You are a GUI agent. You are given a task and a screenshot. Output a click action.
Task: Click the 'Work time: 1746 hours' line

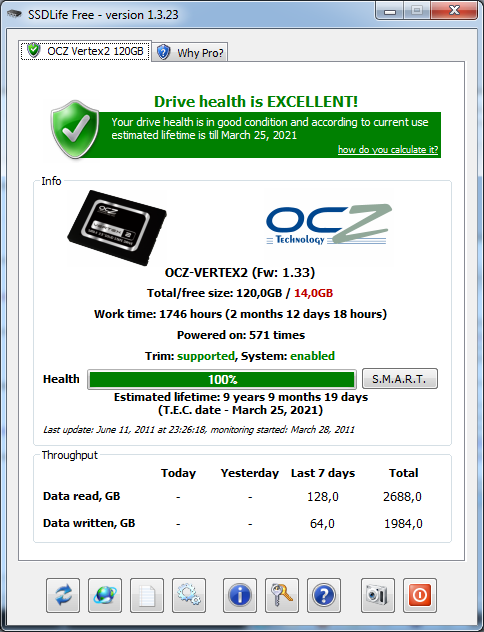240,314
